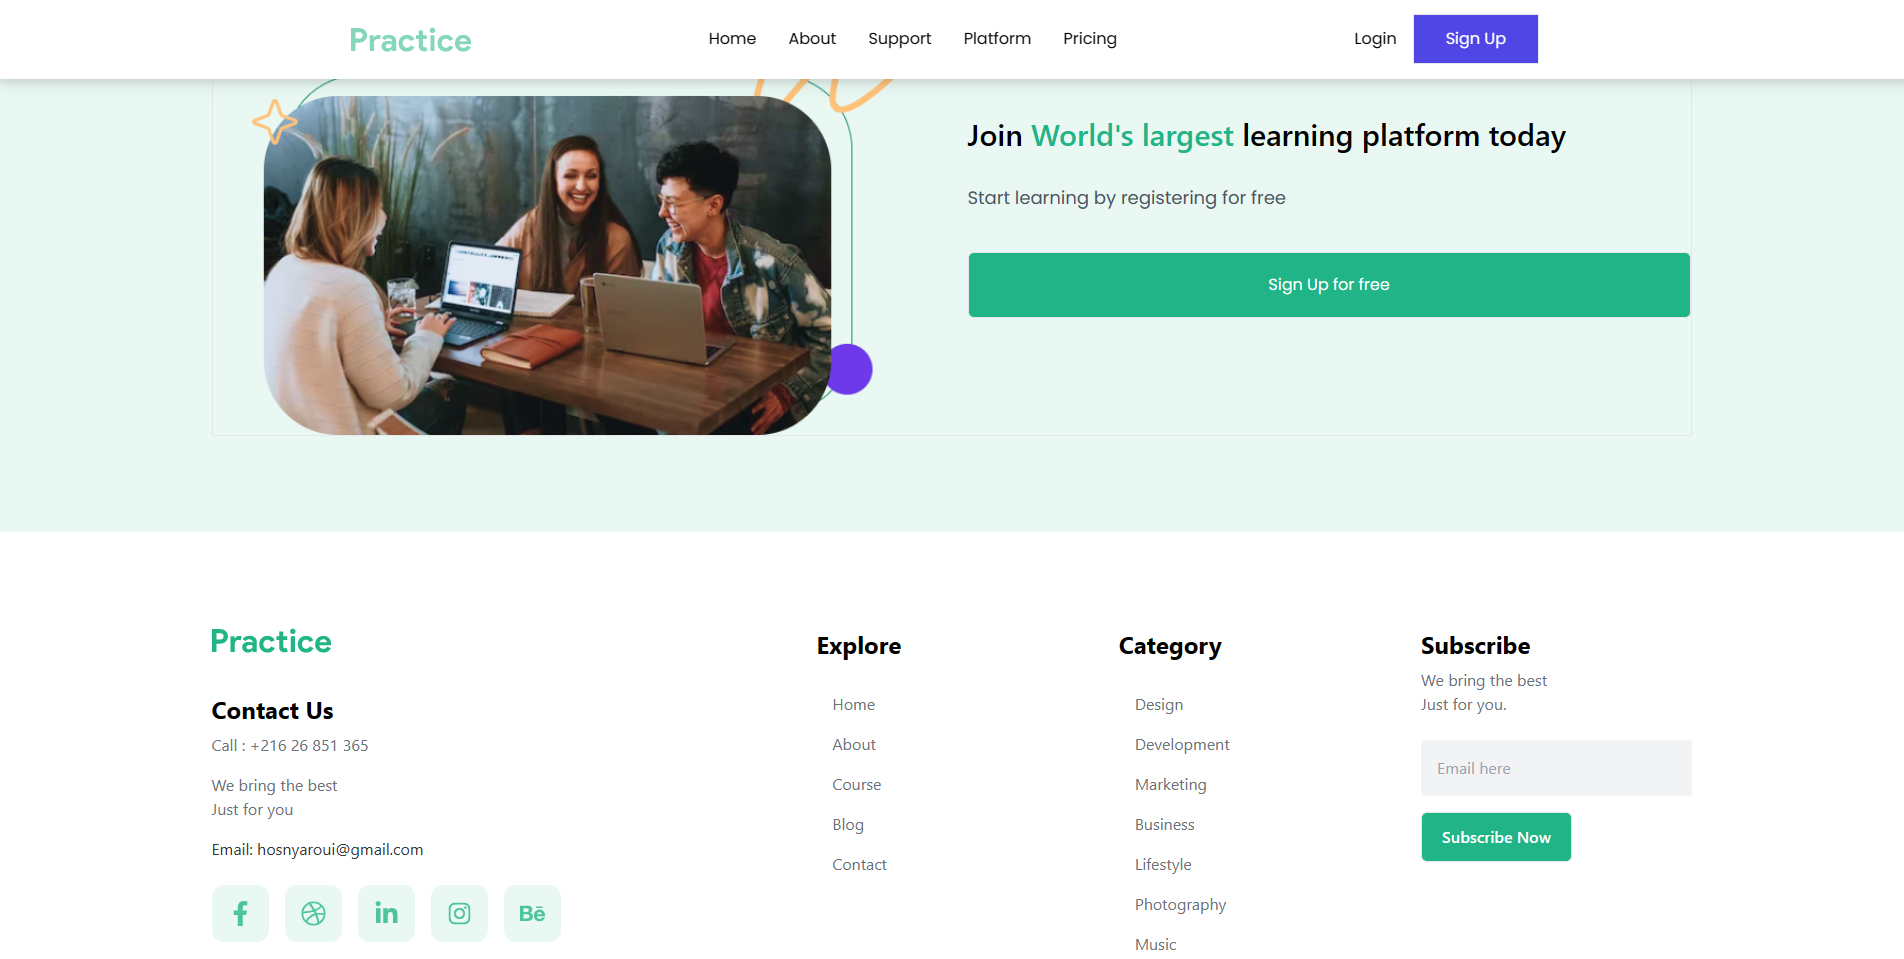
Task: Open the Behance social icon
Action: click(532, 913)
